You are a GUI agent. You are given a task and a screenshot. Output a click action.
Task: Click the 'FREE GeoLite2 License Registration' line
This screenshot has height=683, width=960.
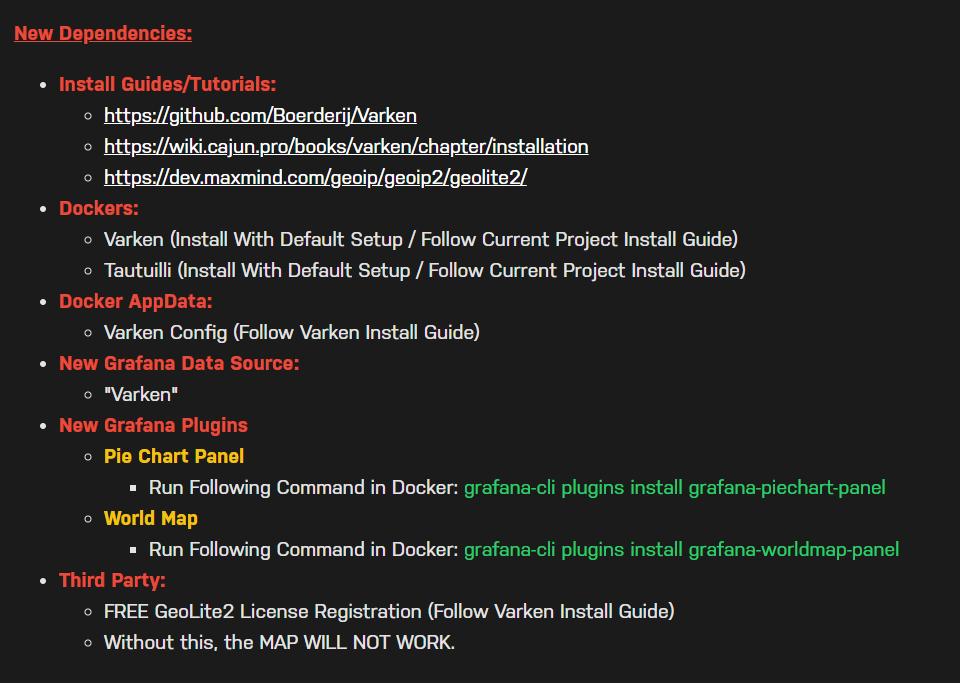pos(389,611)
